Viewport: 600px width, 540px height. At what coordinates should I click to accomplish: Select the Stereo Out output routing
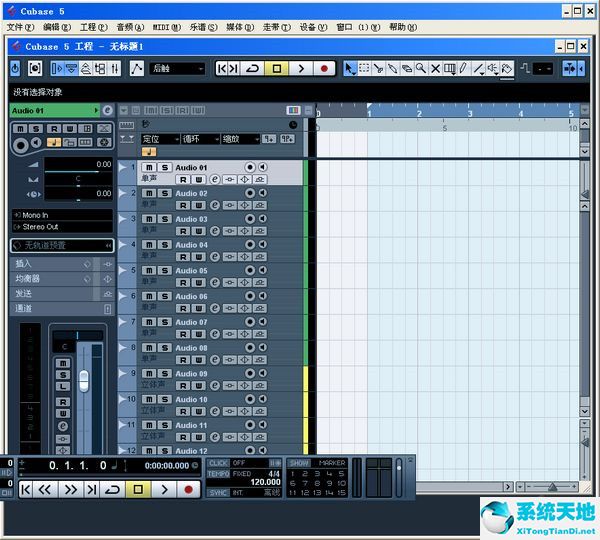62,227
